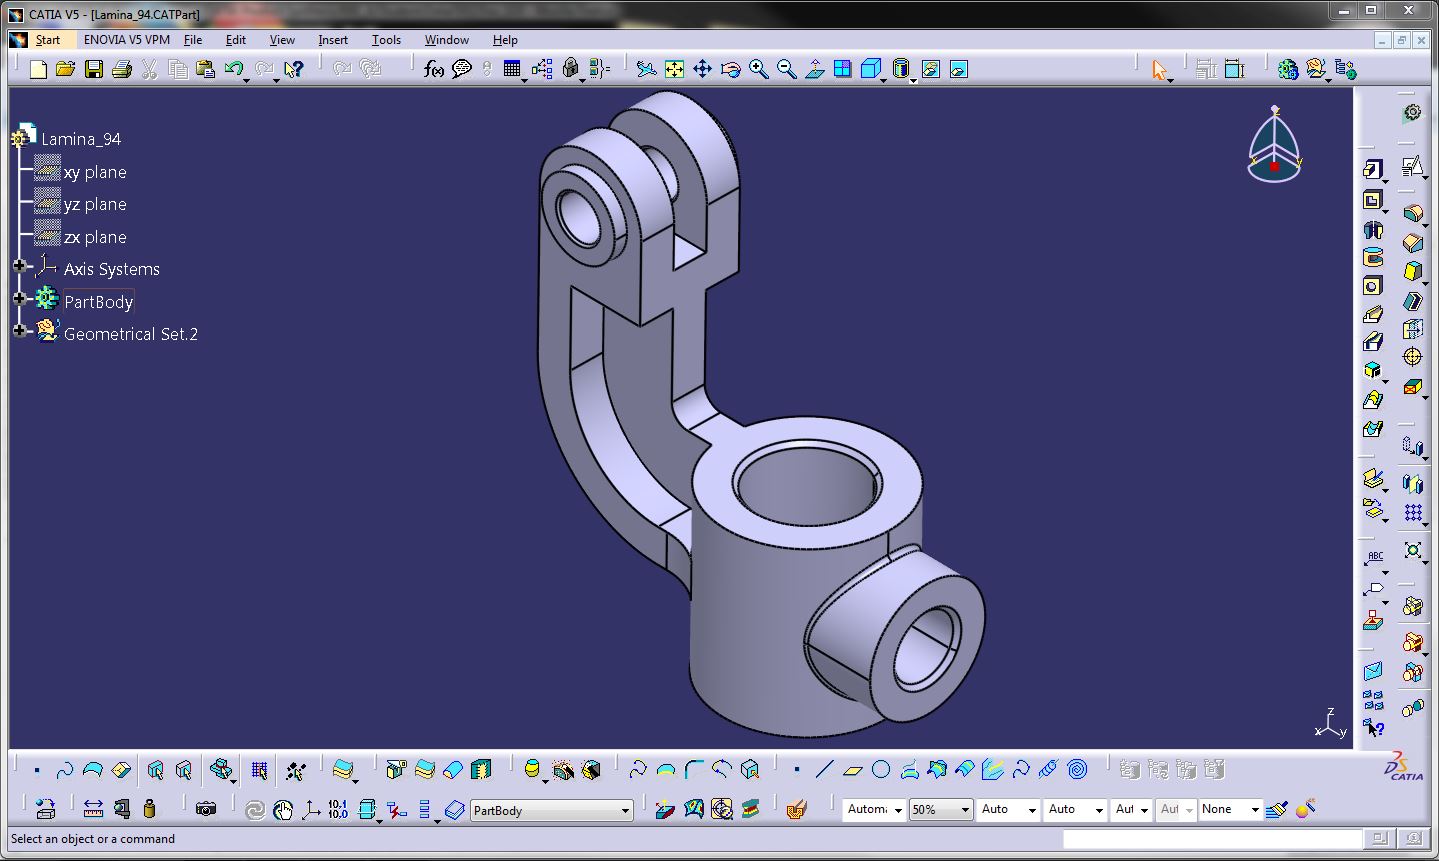Viewport: 1439px width, 861px height.
Task: Select the Pan tool
Action: [x=702, y=69]
